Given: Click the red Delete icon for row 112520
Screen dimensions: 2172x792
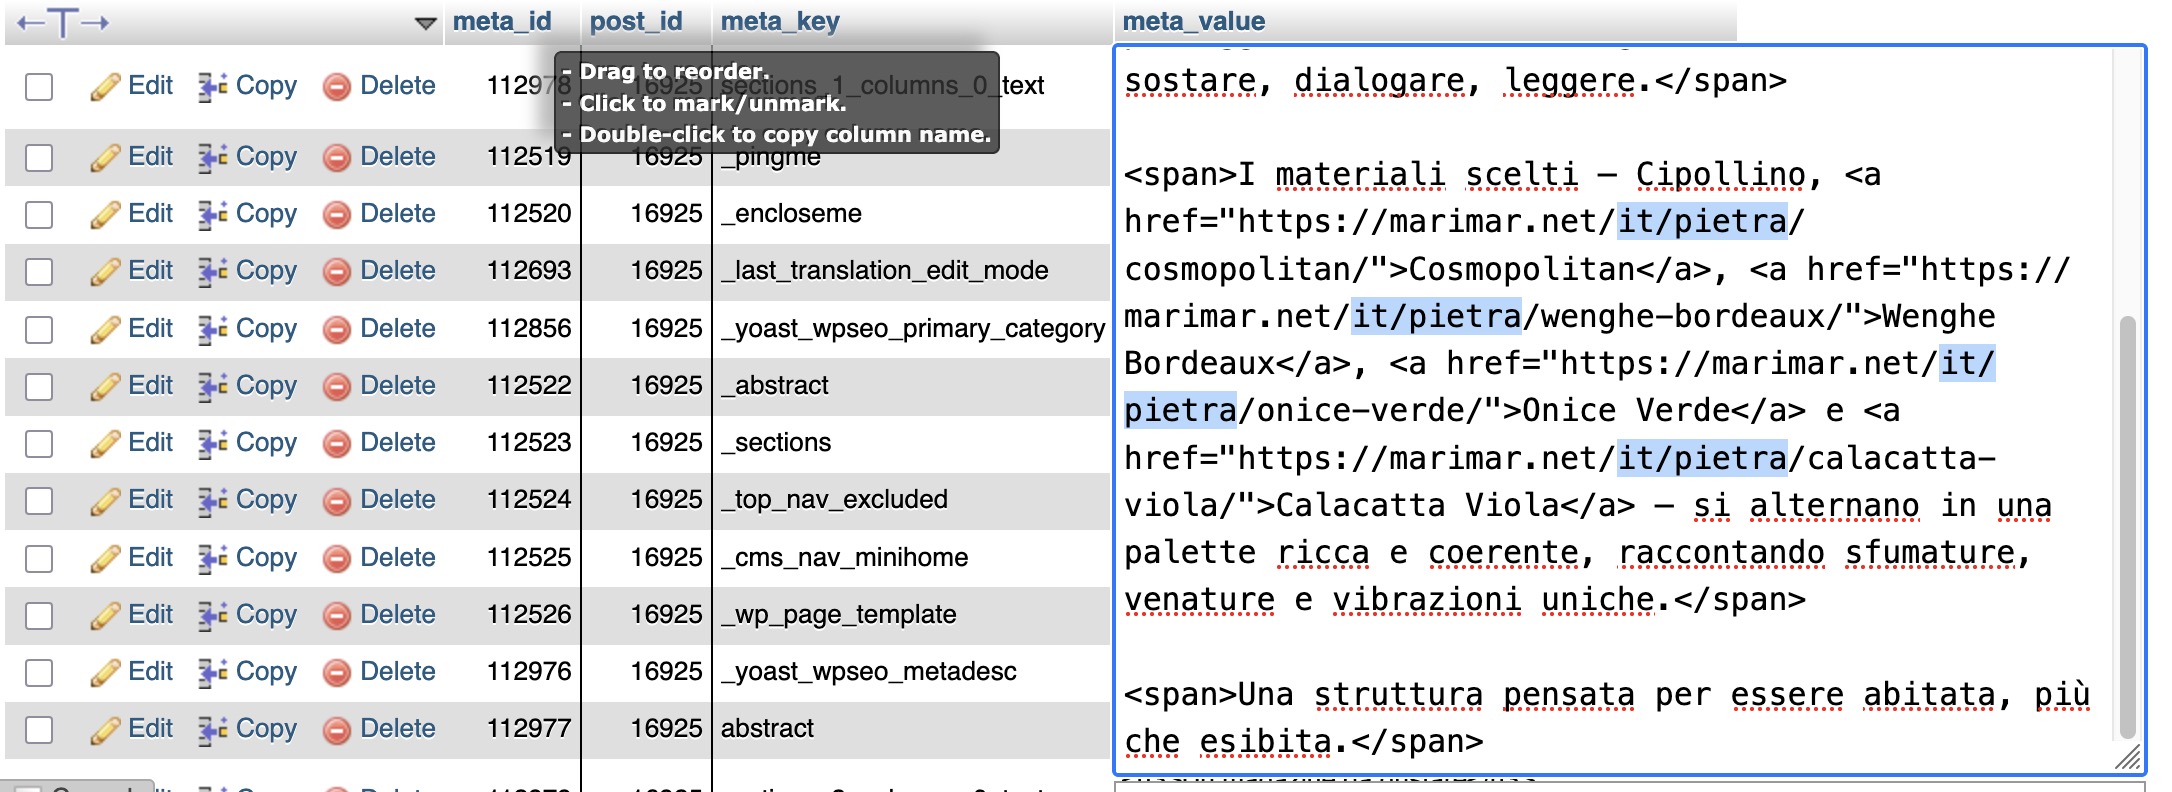Looking at the screenshot, I should (x=337, y=215).
